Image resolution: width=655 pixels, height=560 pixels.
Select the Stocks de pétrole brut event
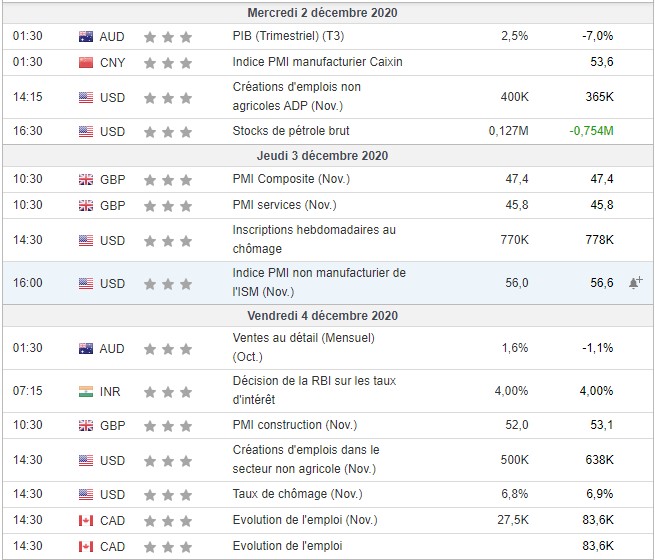pos(291,131)
